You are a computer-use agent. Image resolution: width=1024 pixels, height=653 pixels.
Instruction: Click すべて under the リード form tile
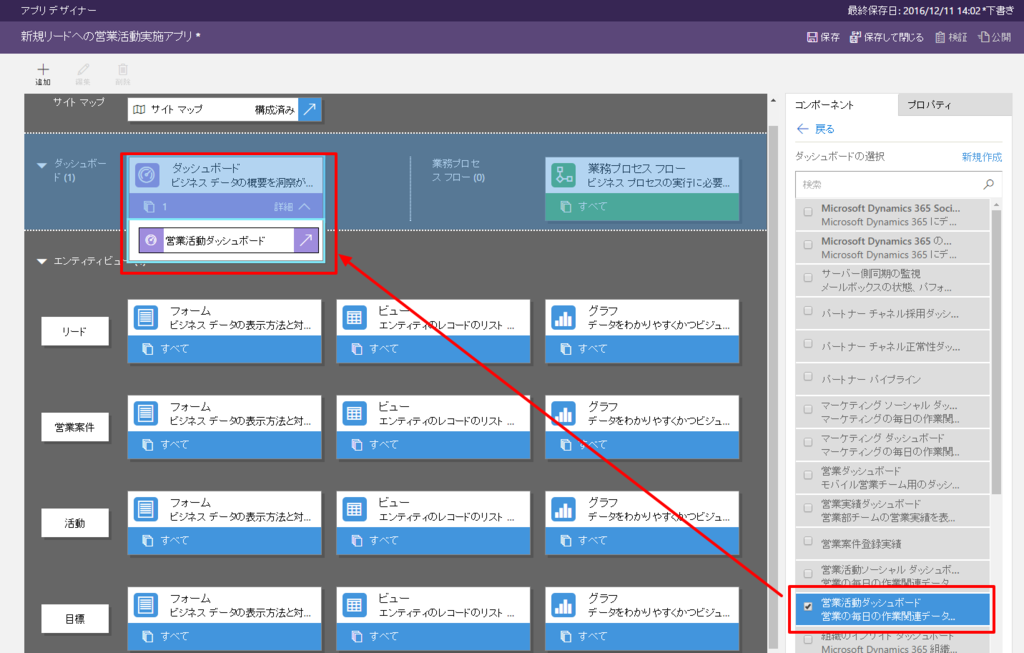tap(174, 349)
